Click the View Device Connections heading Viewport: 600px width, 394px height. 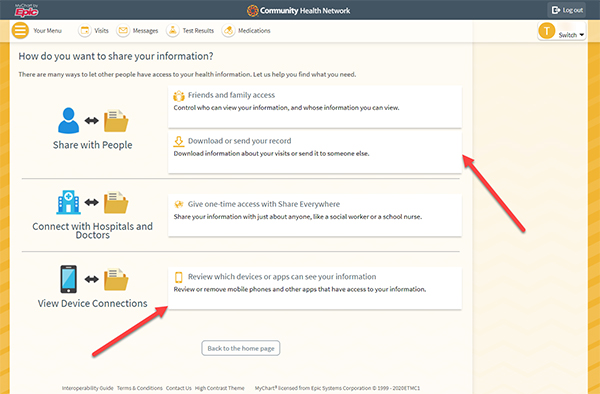[x=93, y=303]
